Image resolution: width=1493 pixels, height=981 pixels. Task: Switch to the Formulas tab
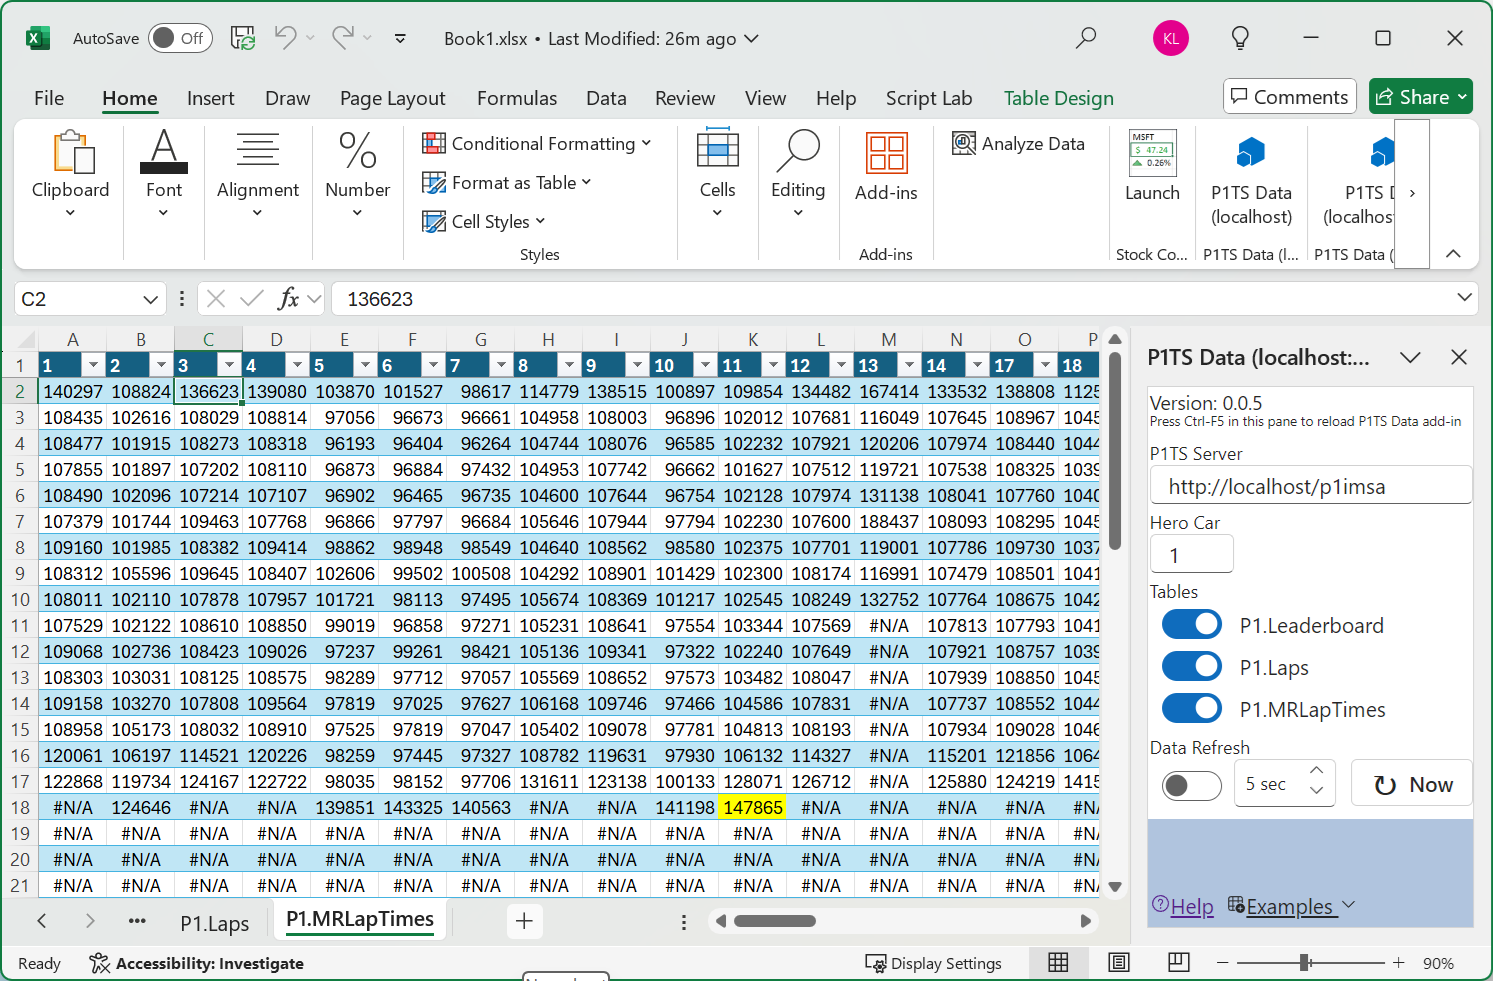point(517,98)
